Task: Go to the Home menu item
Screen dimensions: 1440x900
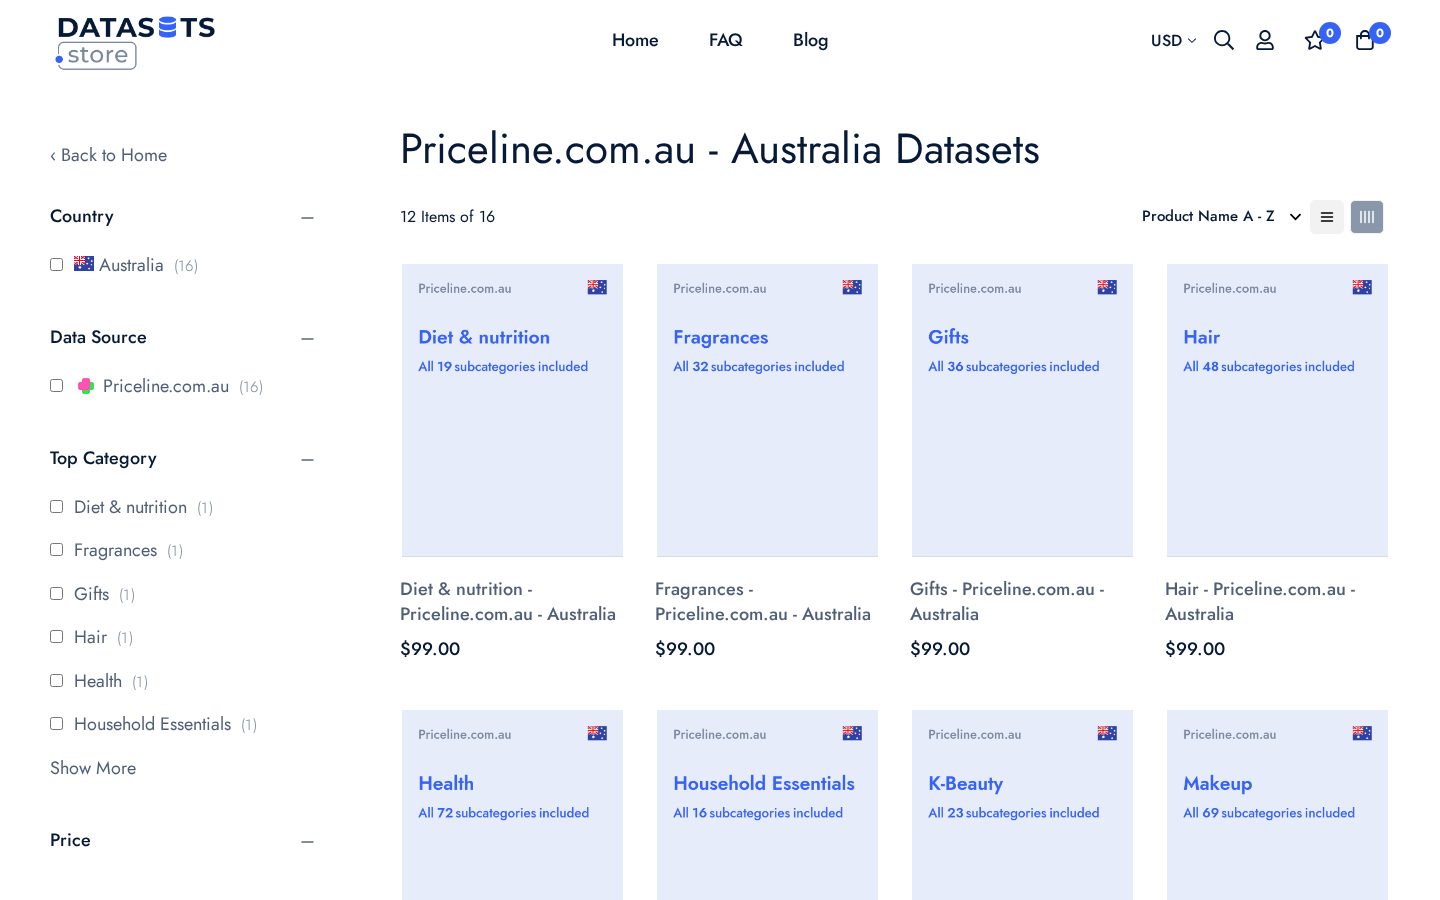Action: click(635, 40)
